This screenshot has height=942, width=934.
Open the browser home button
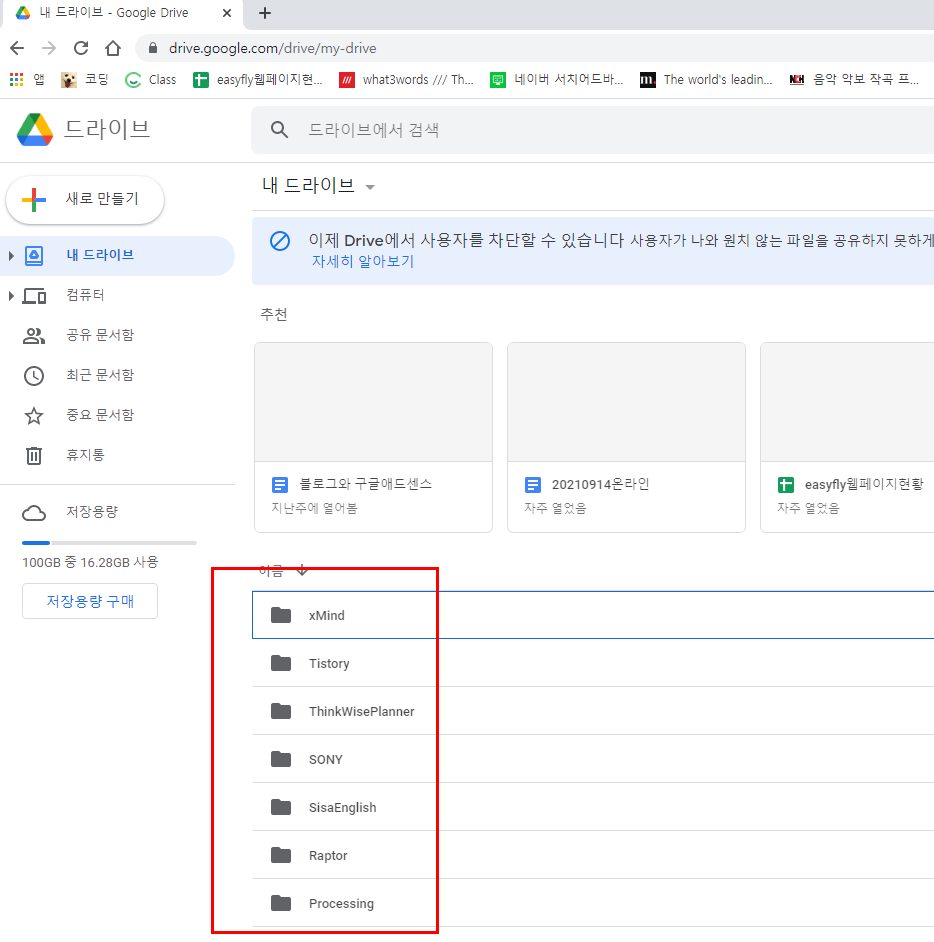[x=113, y=48]
